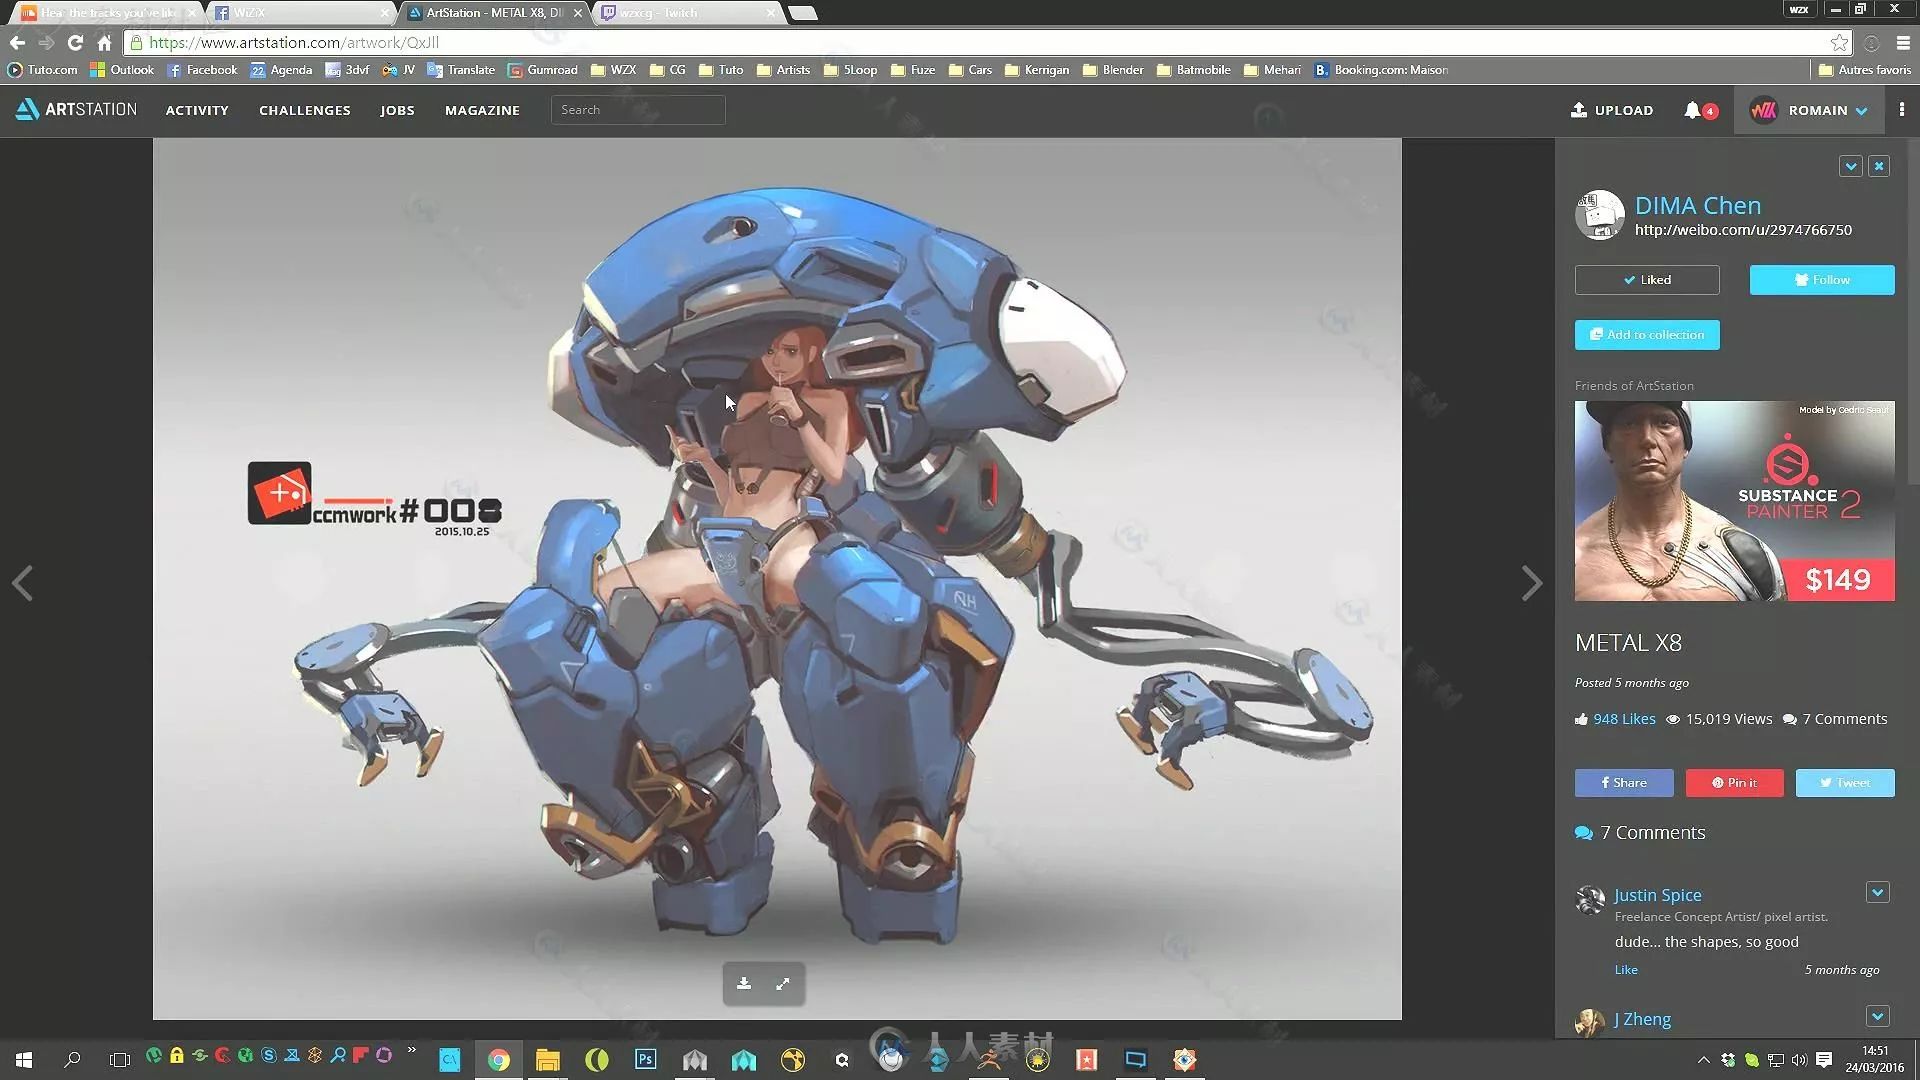The image size is (1920, 1080).
Task: Open J Zheng comment options dropdown
Action: pos(1877,1016)
